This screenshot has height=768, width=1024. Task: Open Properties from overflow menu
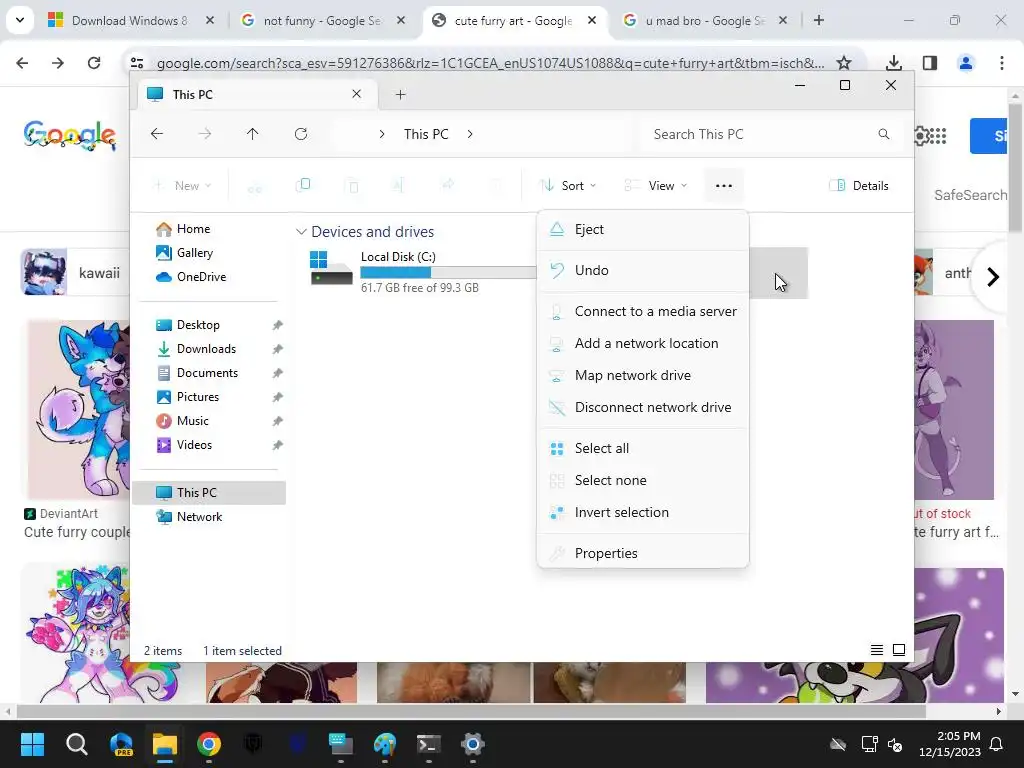(642, 553)
